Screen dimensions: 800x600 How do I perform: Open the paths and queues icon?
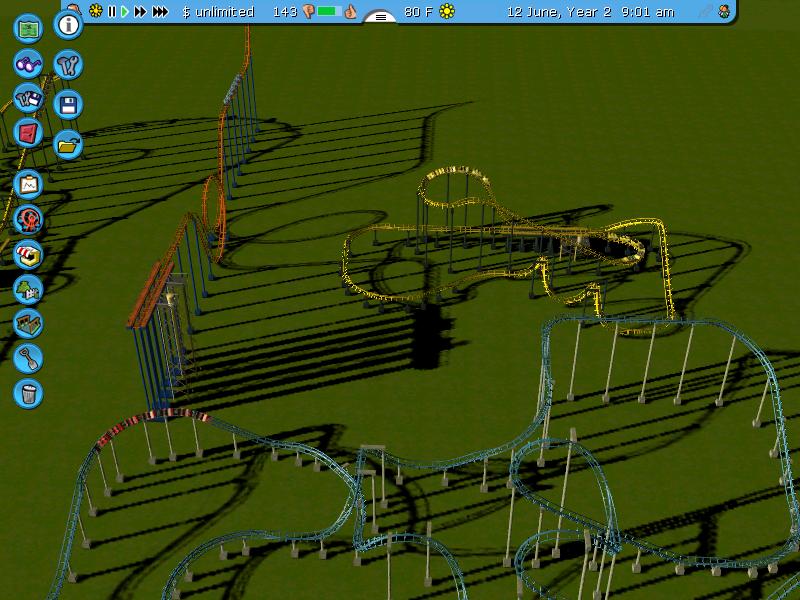(28, 323)
